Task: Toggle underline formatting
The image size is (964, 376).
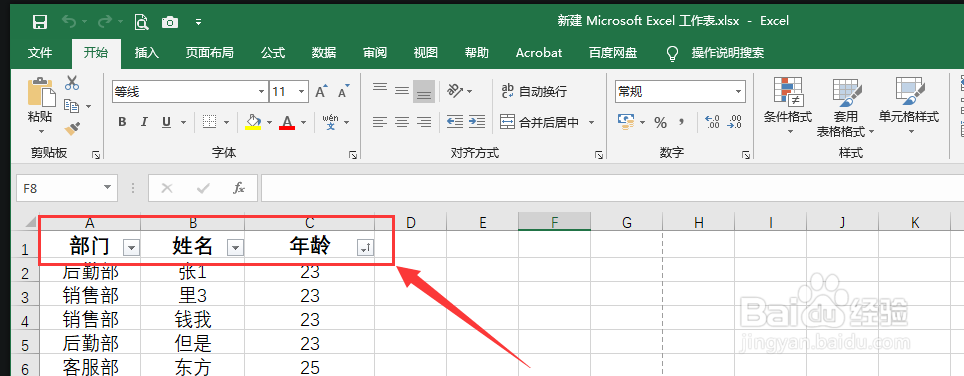Action: (166, 122)
